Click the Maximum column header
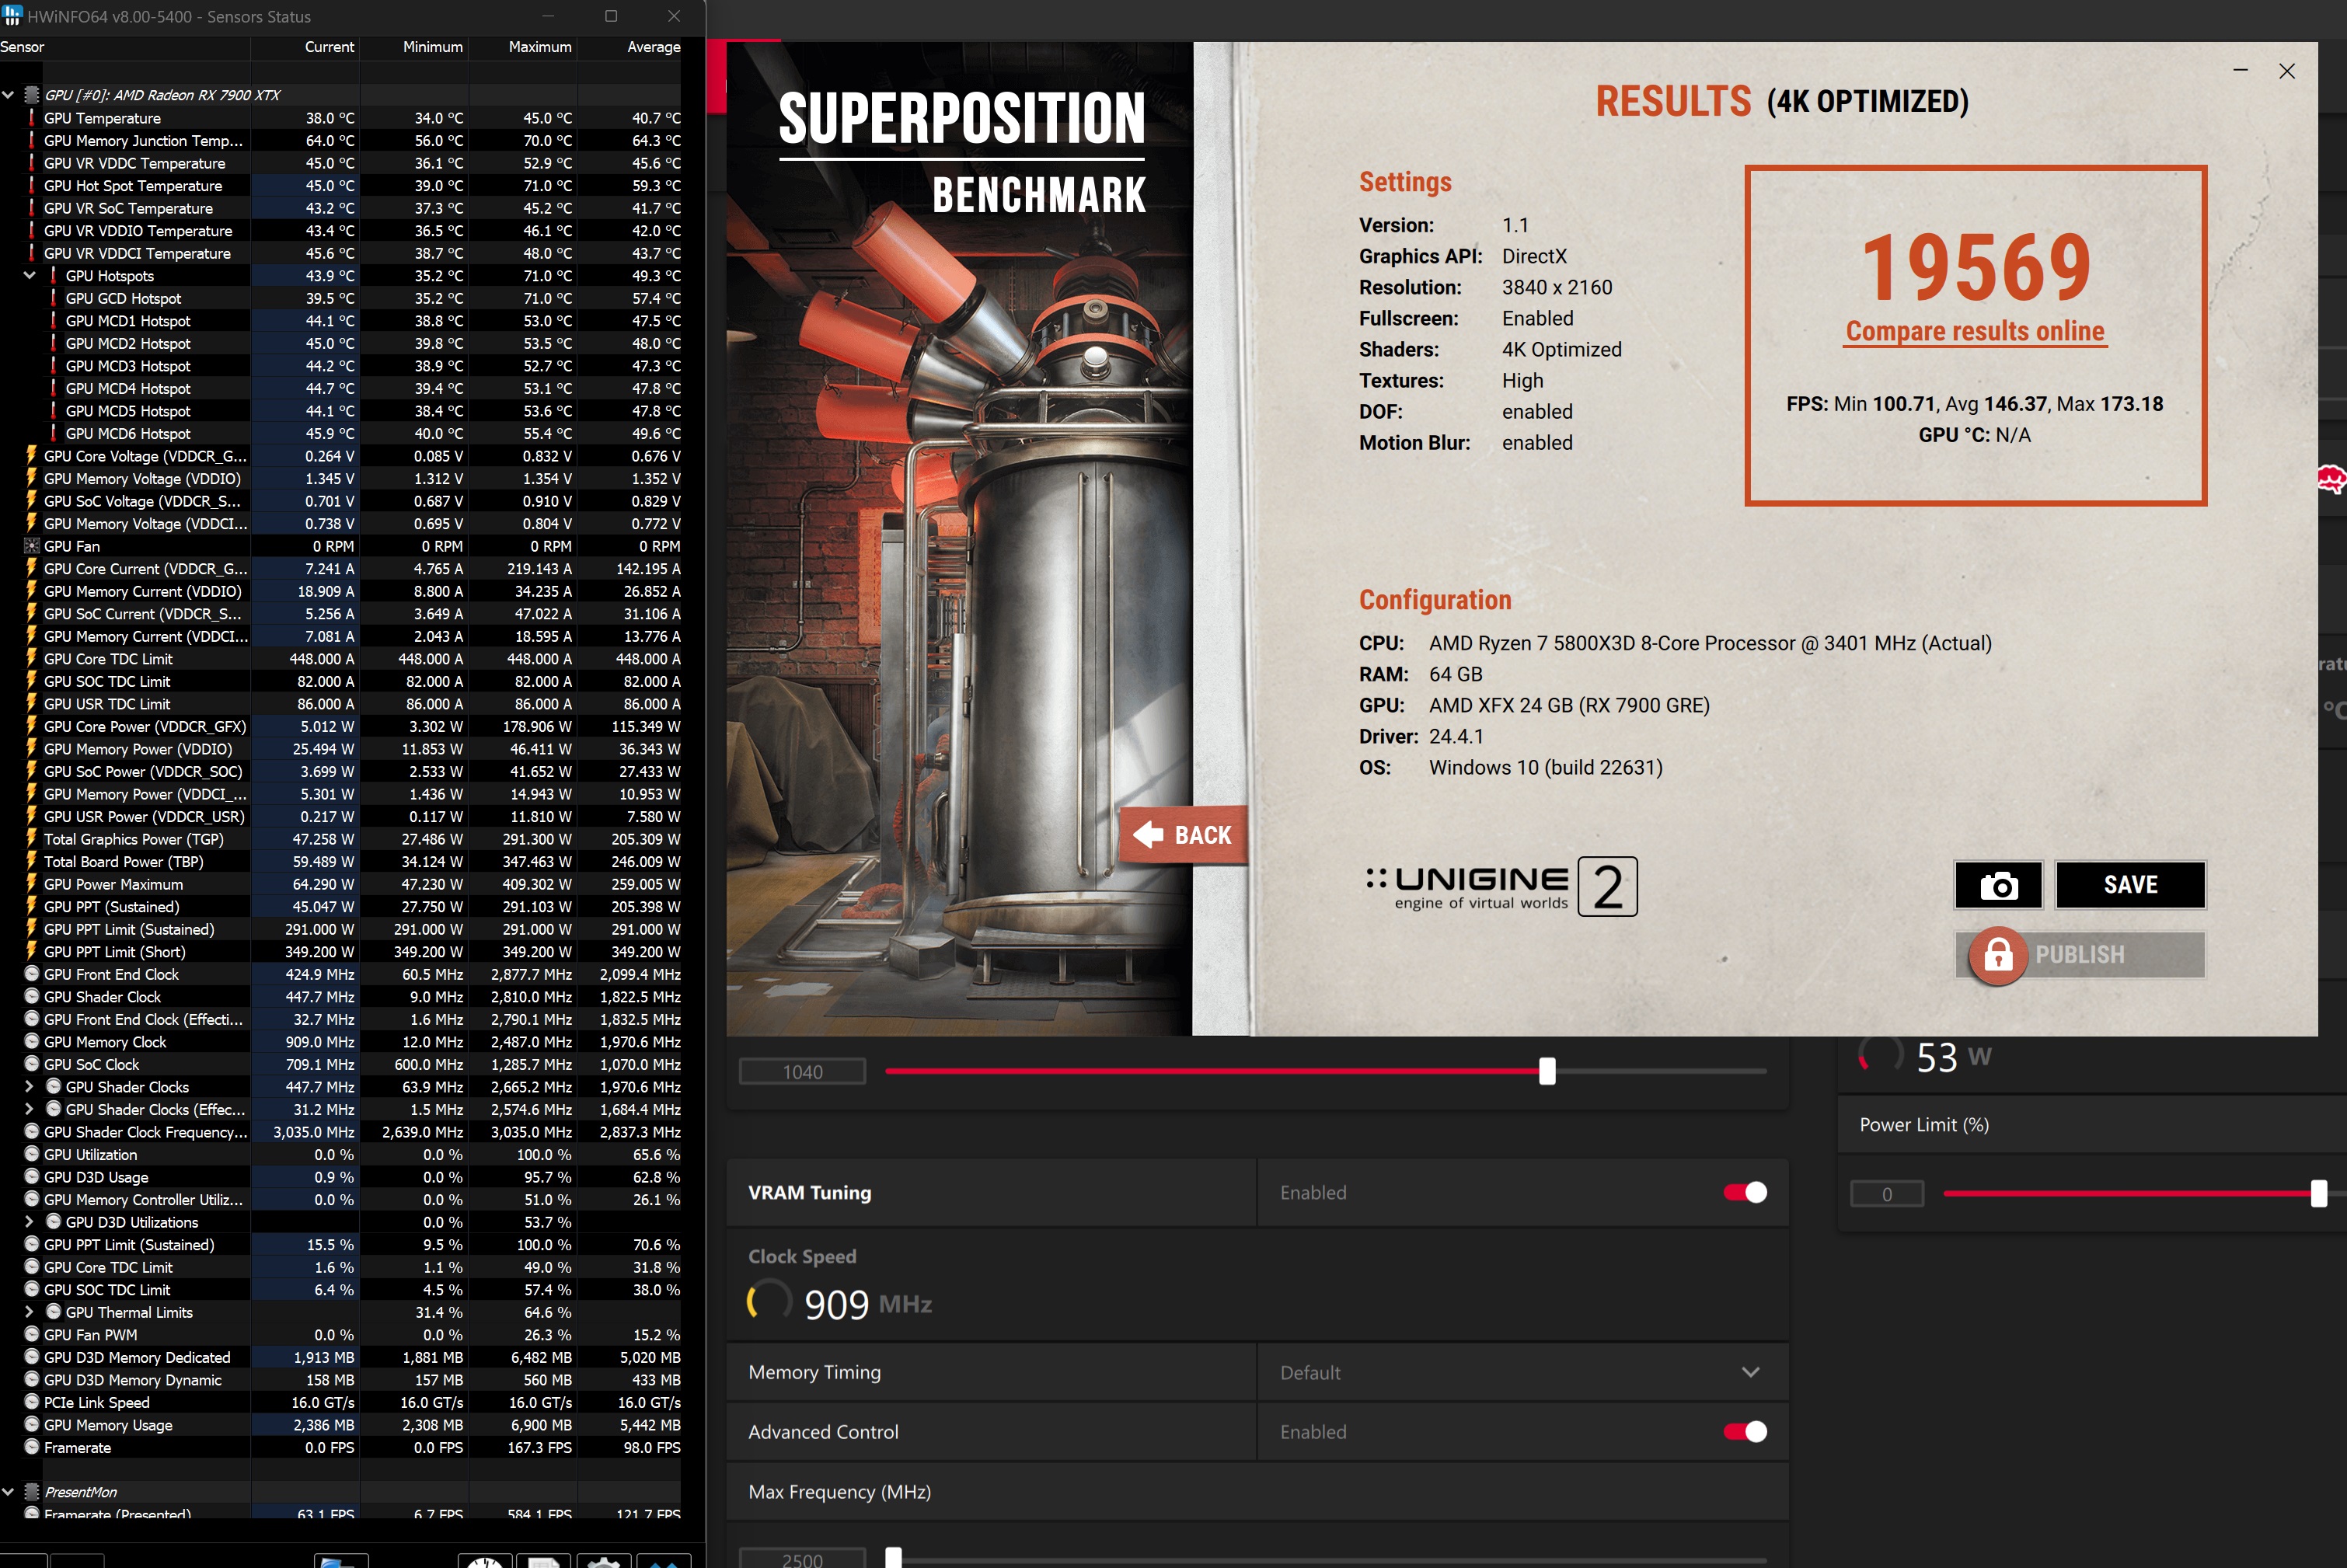 pyautogui.click(x=523, y=47)
